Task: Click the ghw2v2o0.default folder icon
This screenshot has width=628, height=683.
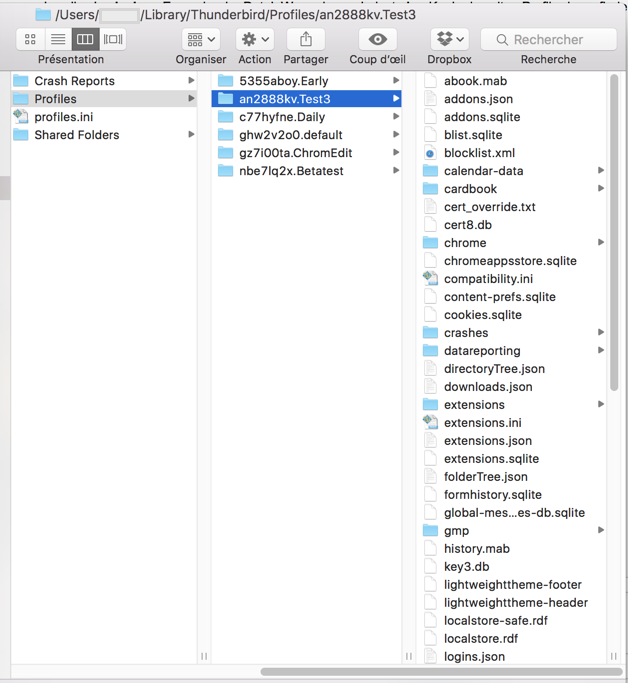Action: point(225,135)
